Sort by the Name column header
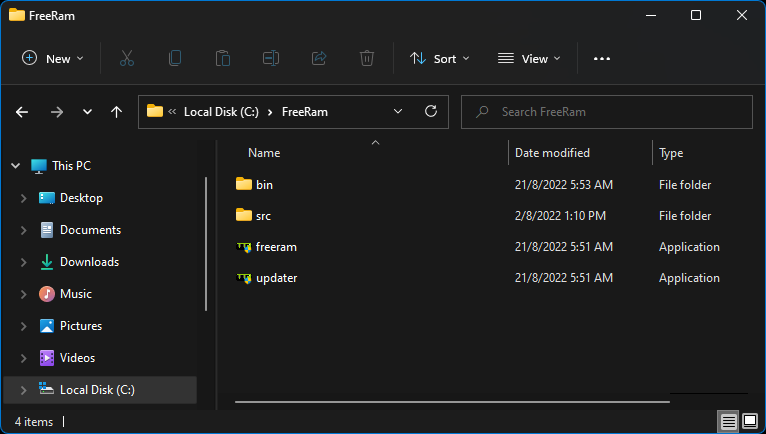766x434 pixels. point(264,153)
